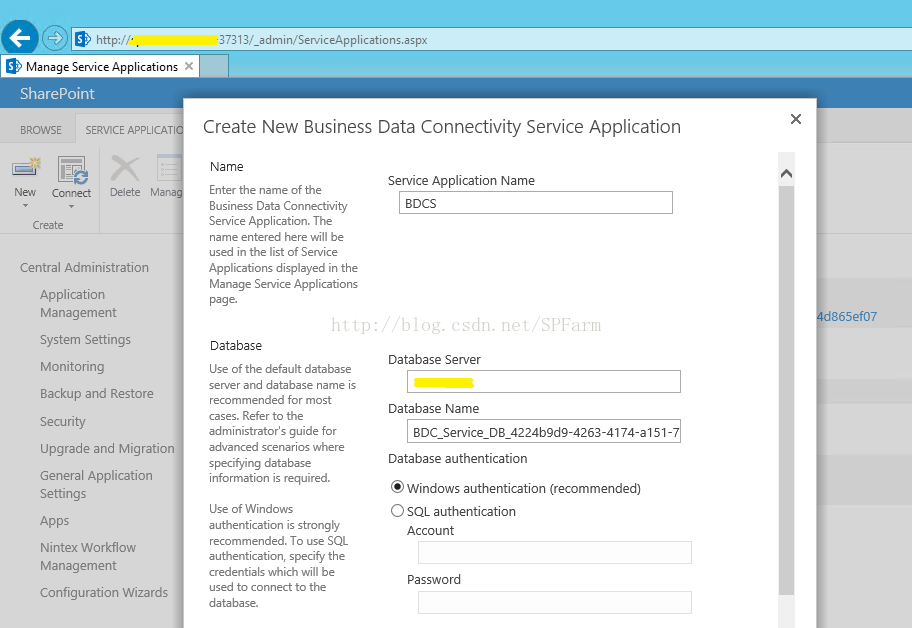Expand the New dropdown arrow
The image size is (912, 628).
click(x=25, y=206)
